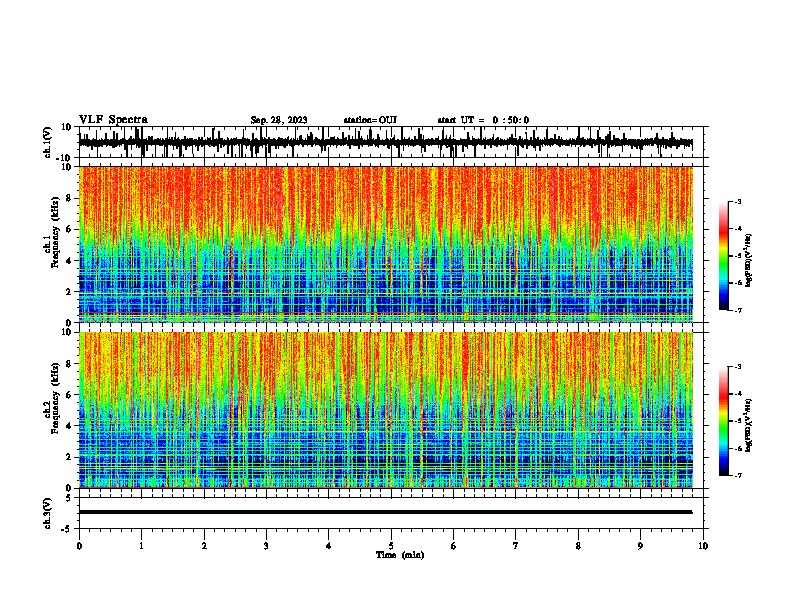This screenshot has width=792, height=612.
Task: Click the "station=OUI" header label
Action: [x=370, y=120]
